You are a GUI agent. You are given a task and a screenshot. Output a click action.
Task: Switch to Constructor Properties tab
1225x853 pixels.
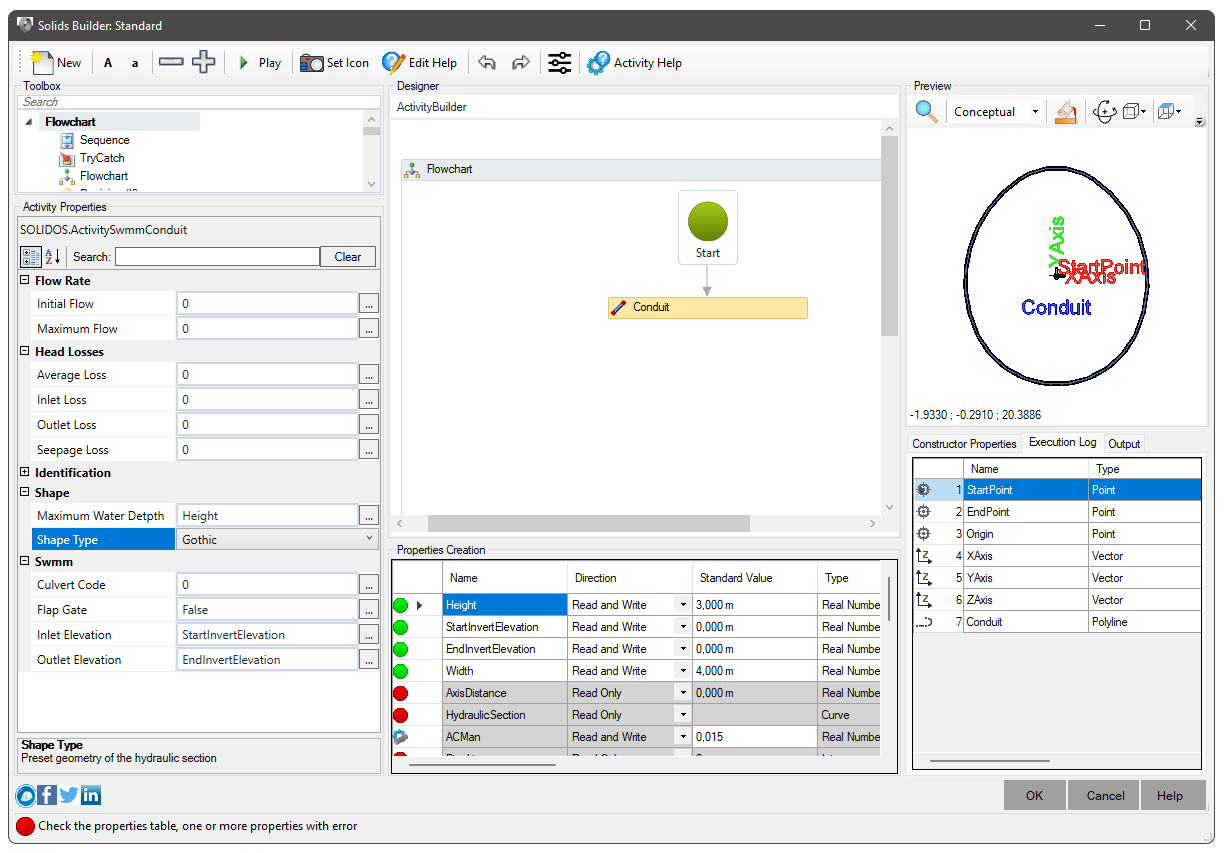[964, 444]
